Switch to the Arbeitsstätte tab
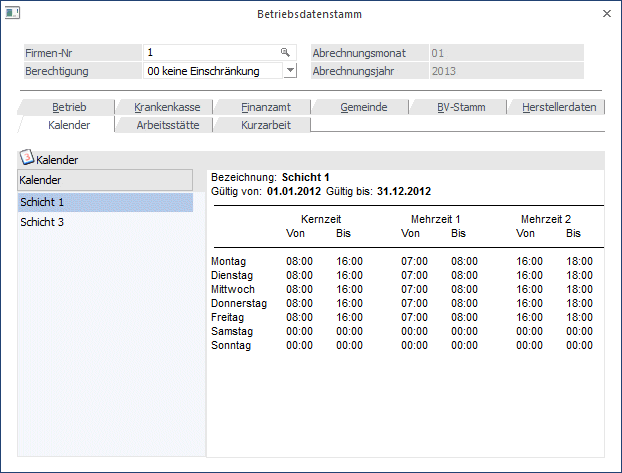 (x=166, y=125)
